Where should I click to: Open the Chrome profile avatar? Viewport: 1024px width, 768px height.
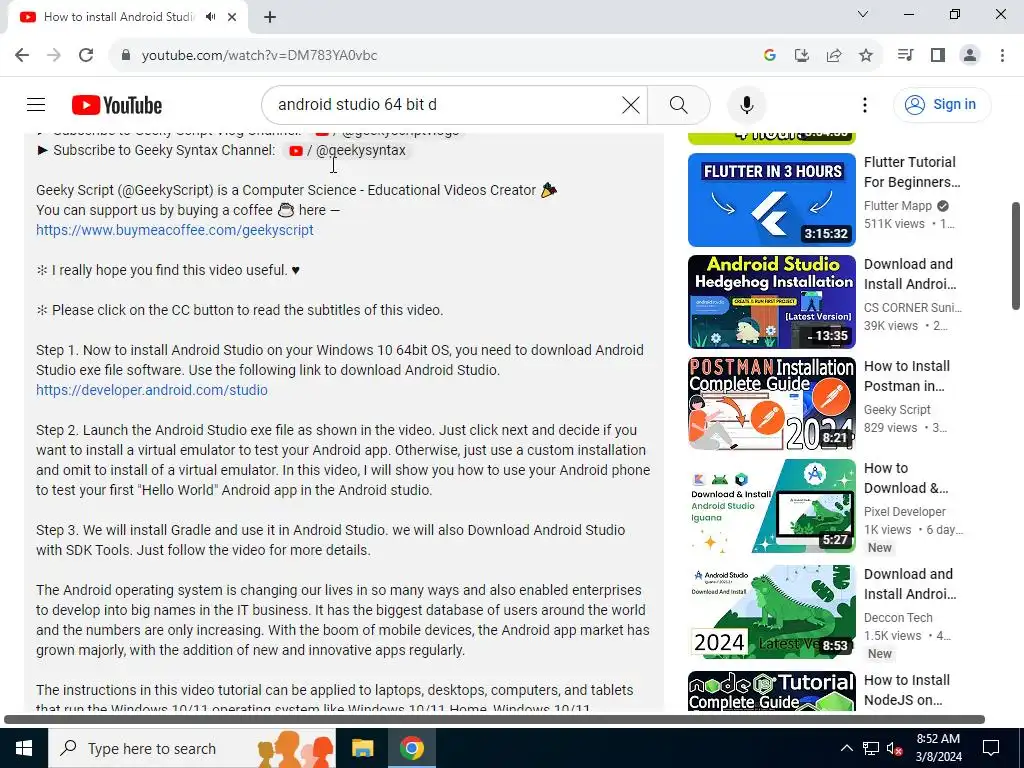coord(970,56)
